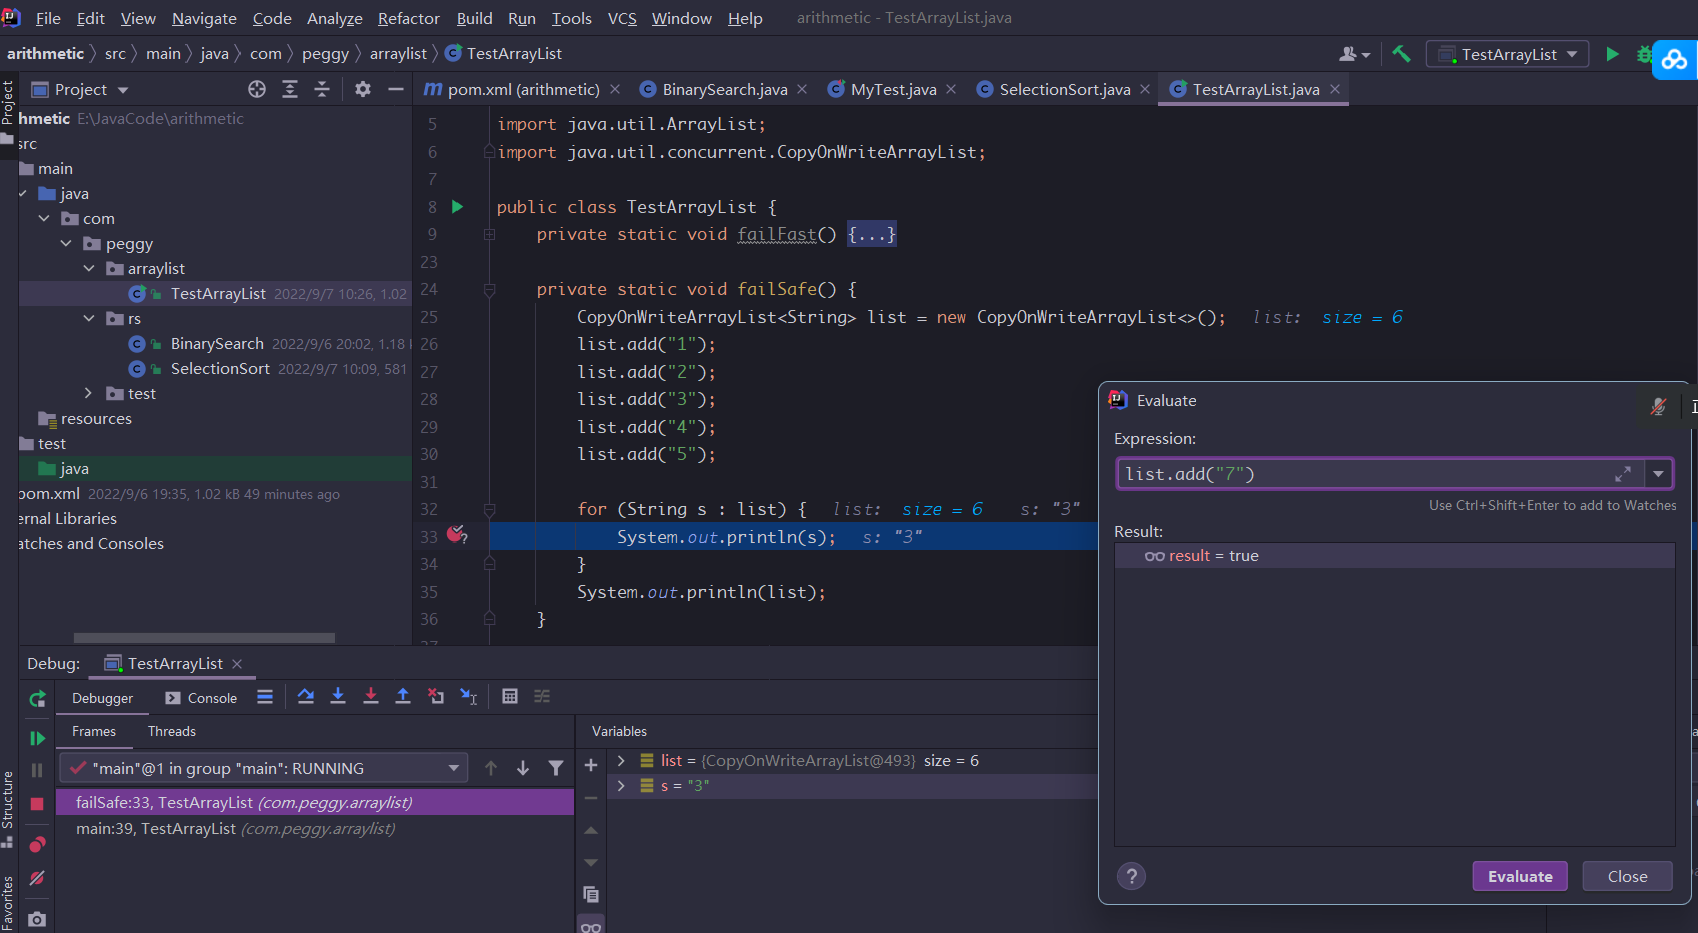Screen dimensions: 1698x933
Task: Hide the Project tool window
Action: [x=396, y=89]
